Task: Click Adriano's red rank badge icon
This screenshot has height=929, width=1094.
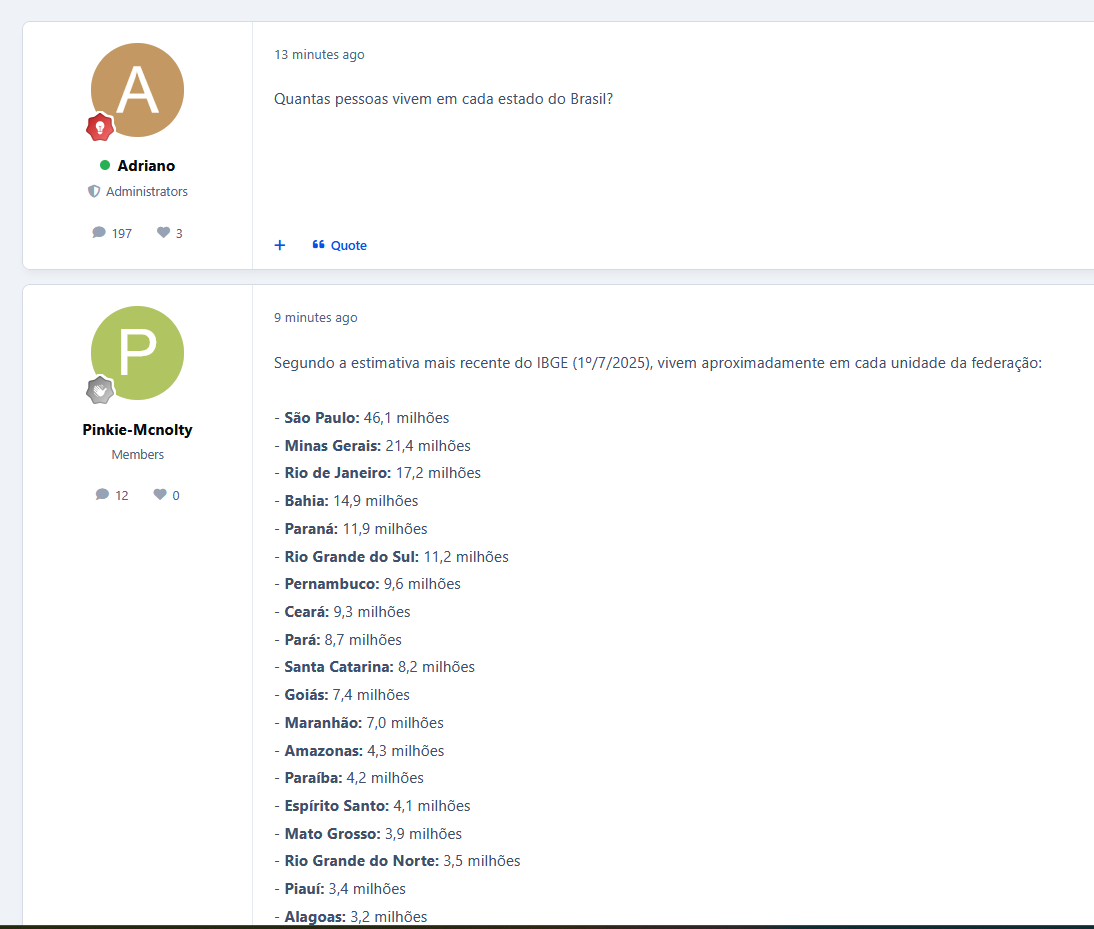Action: pos(100,127)
